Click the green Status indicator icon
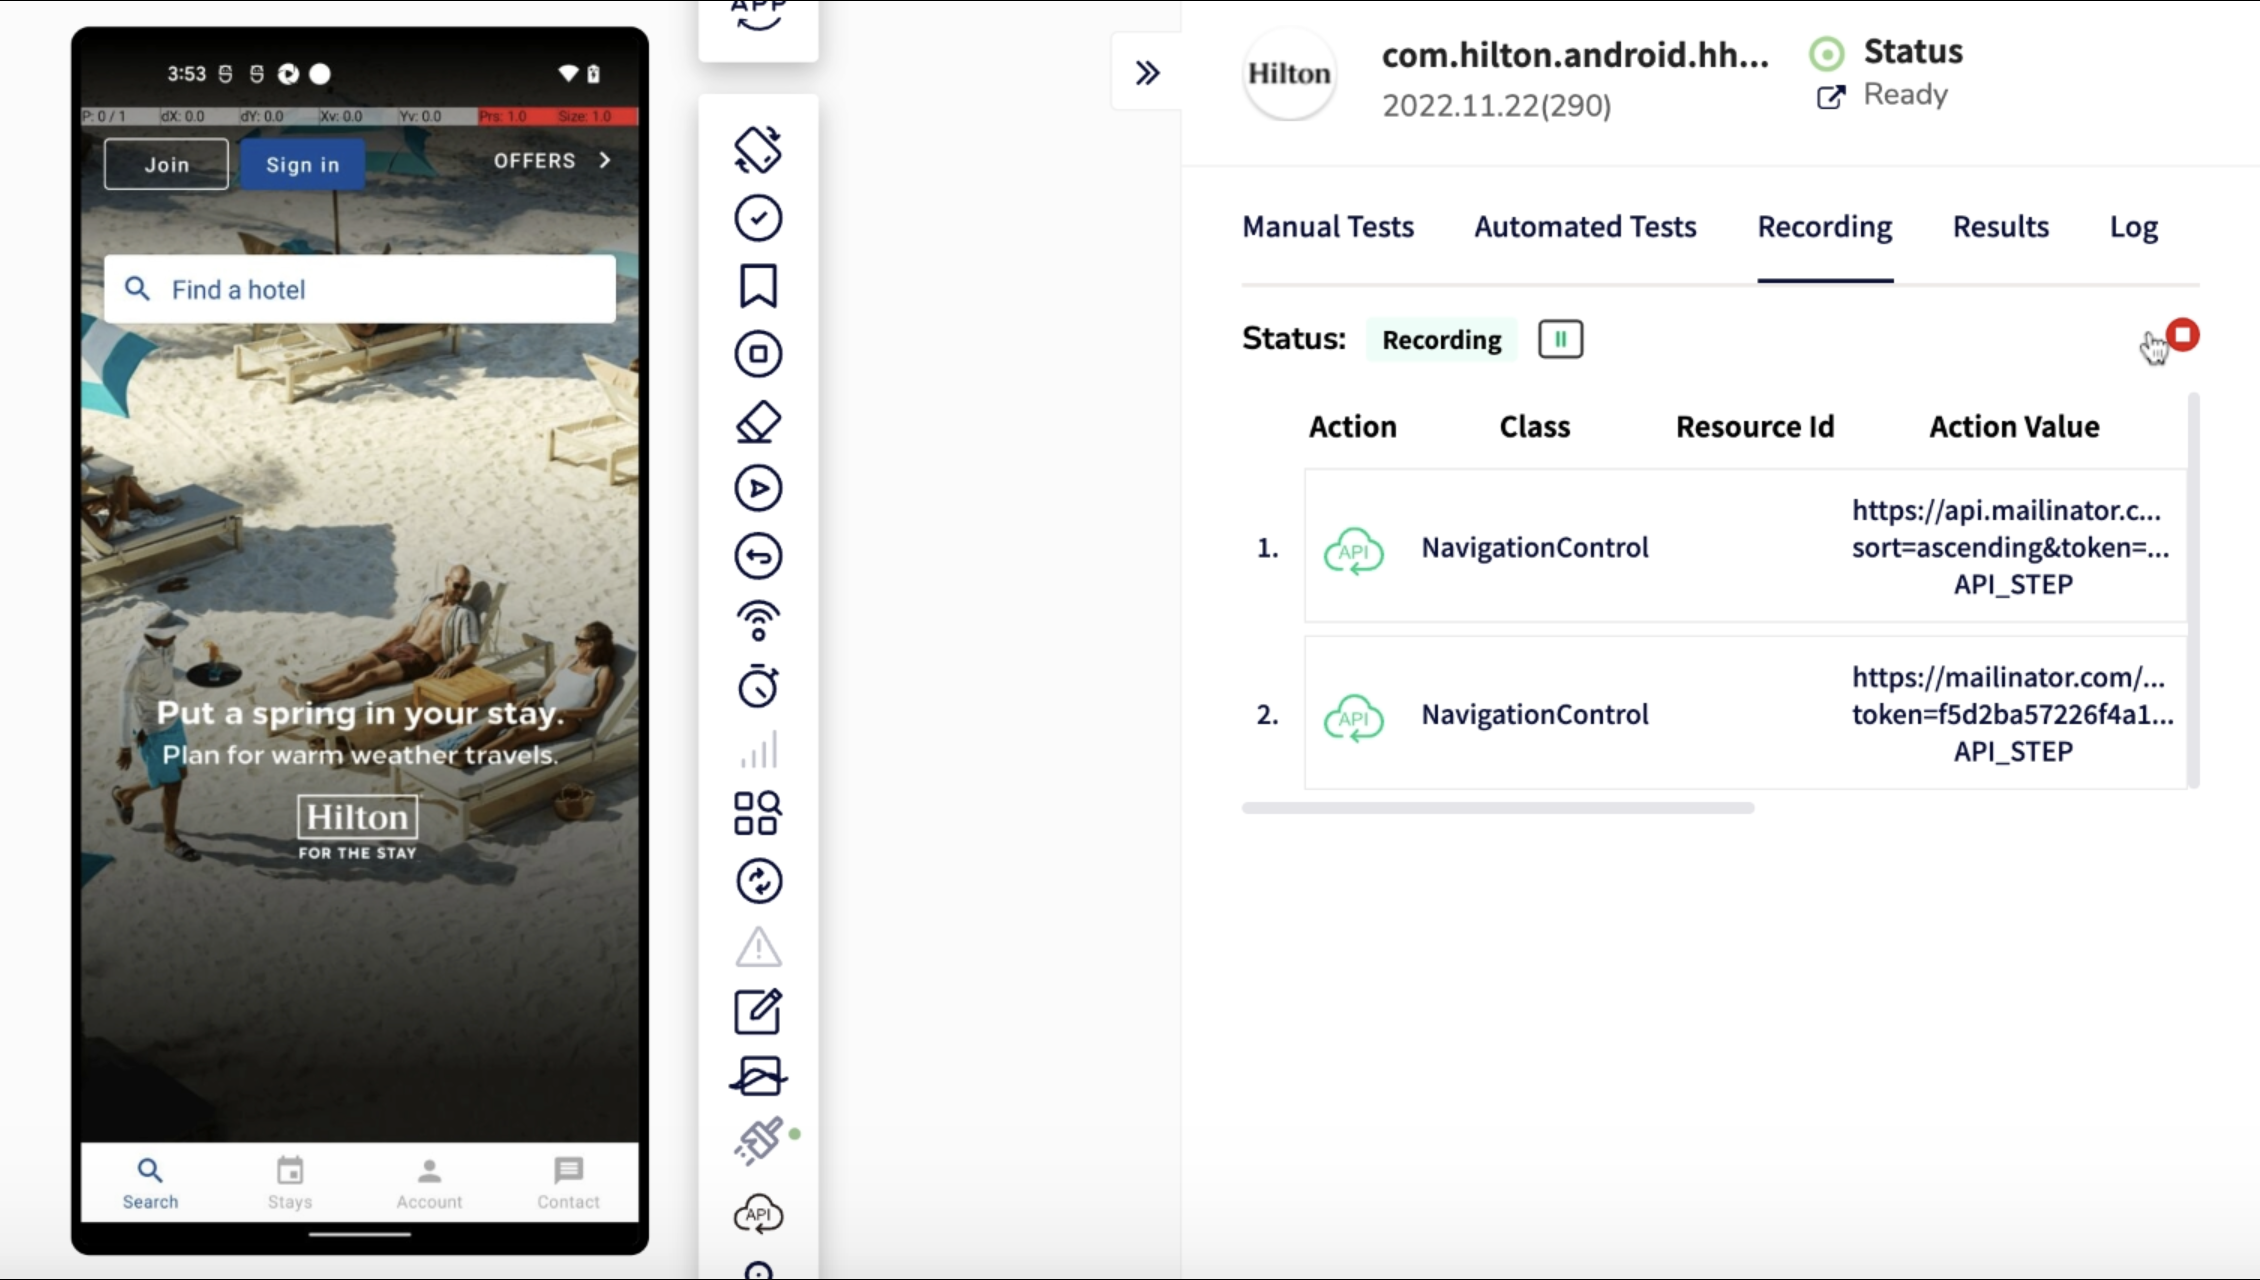Image resolution: width=2260 pixels, height=1280 pixels. click(1827, 54)
